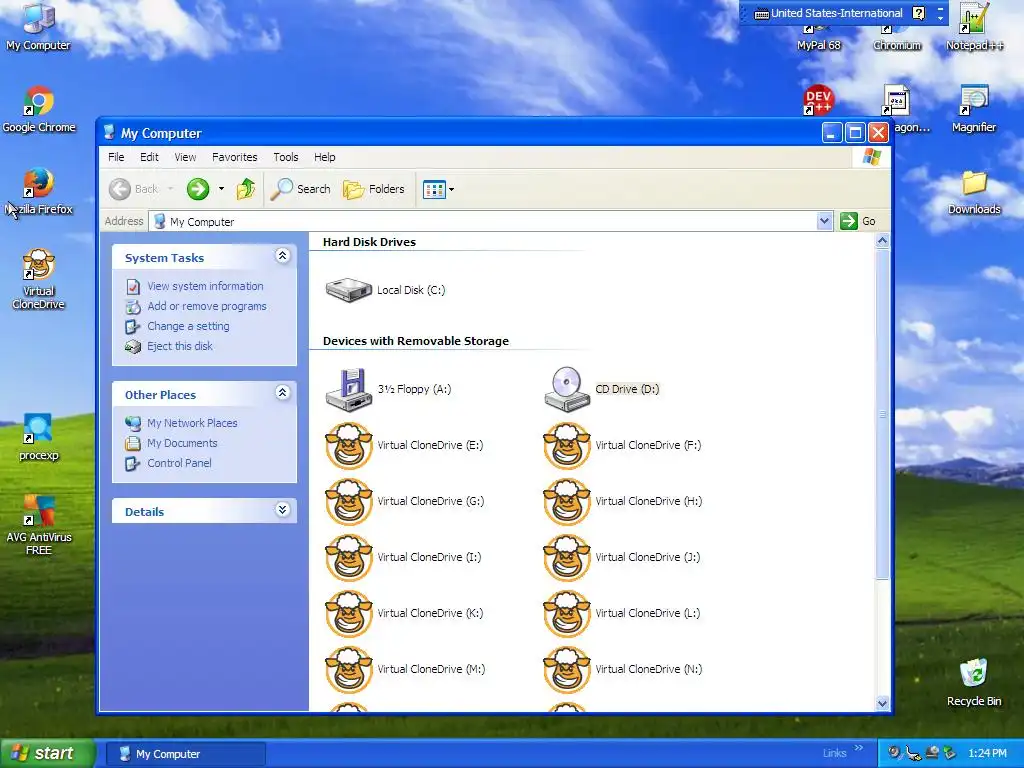This screenshot has height=768, width=1024.
Task: Select CD Drive (D:) icon
Action: coord(567,389)
